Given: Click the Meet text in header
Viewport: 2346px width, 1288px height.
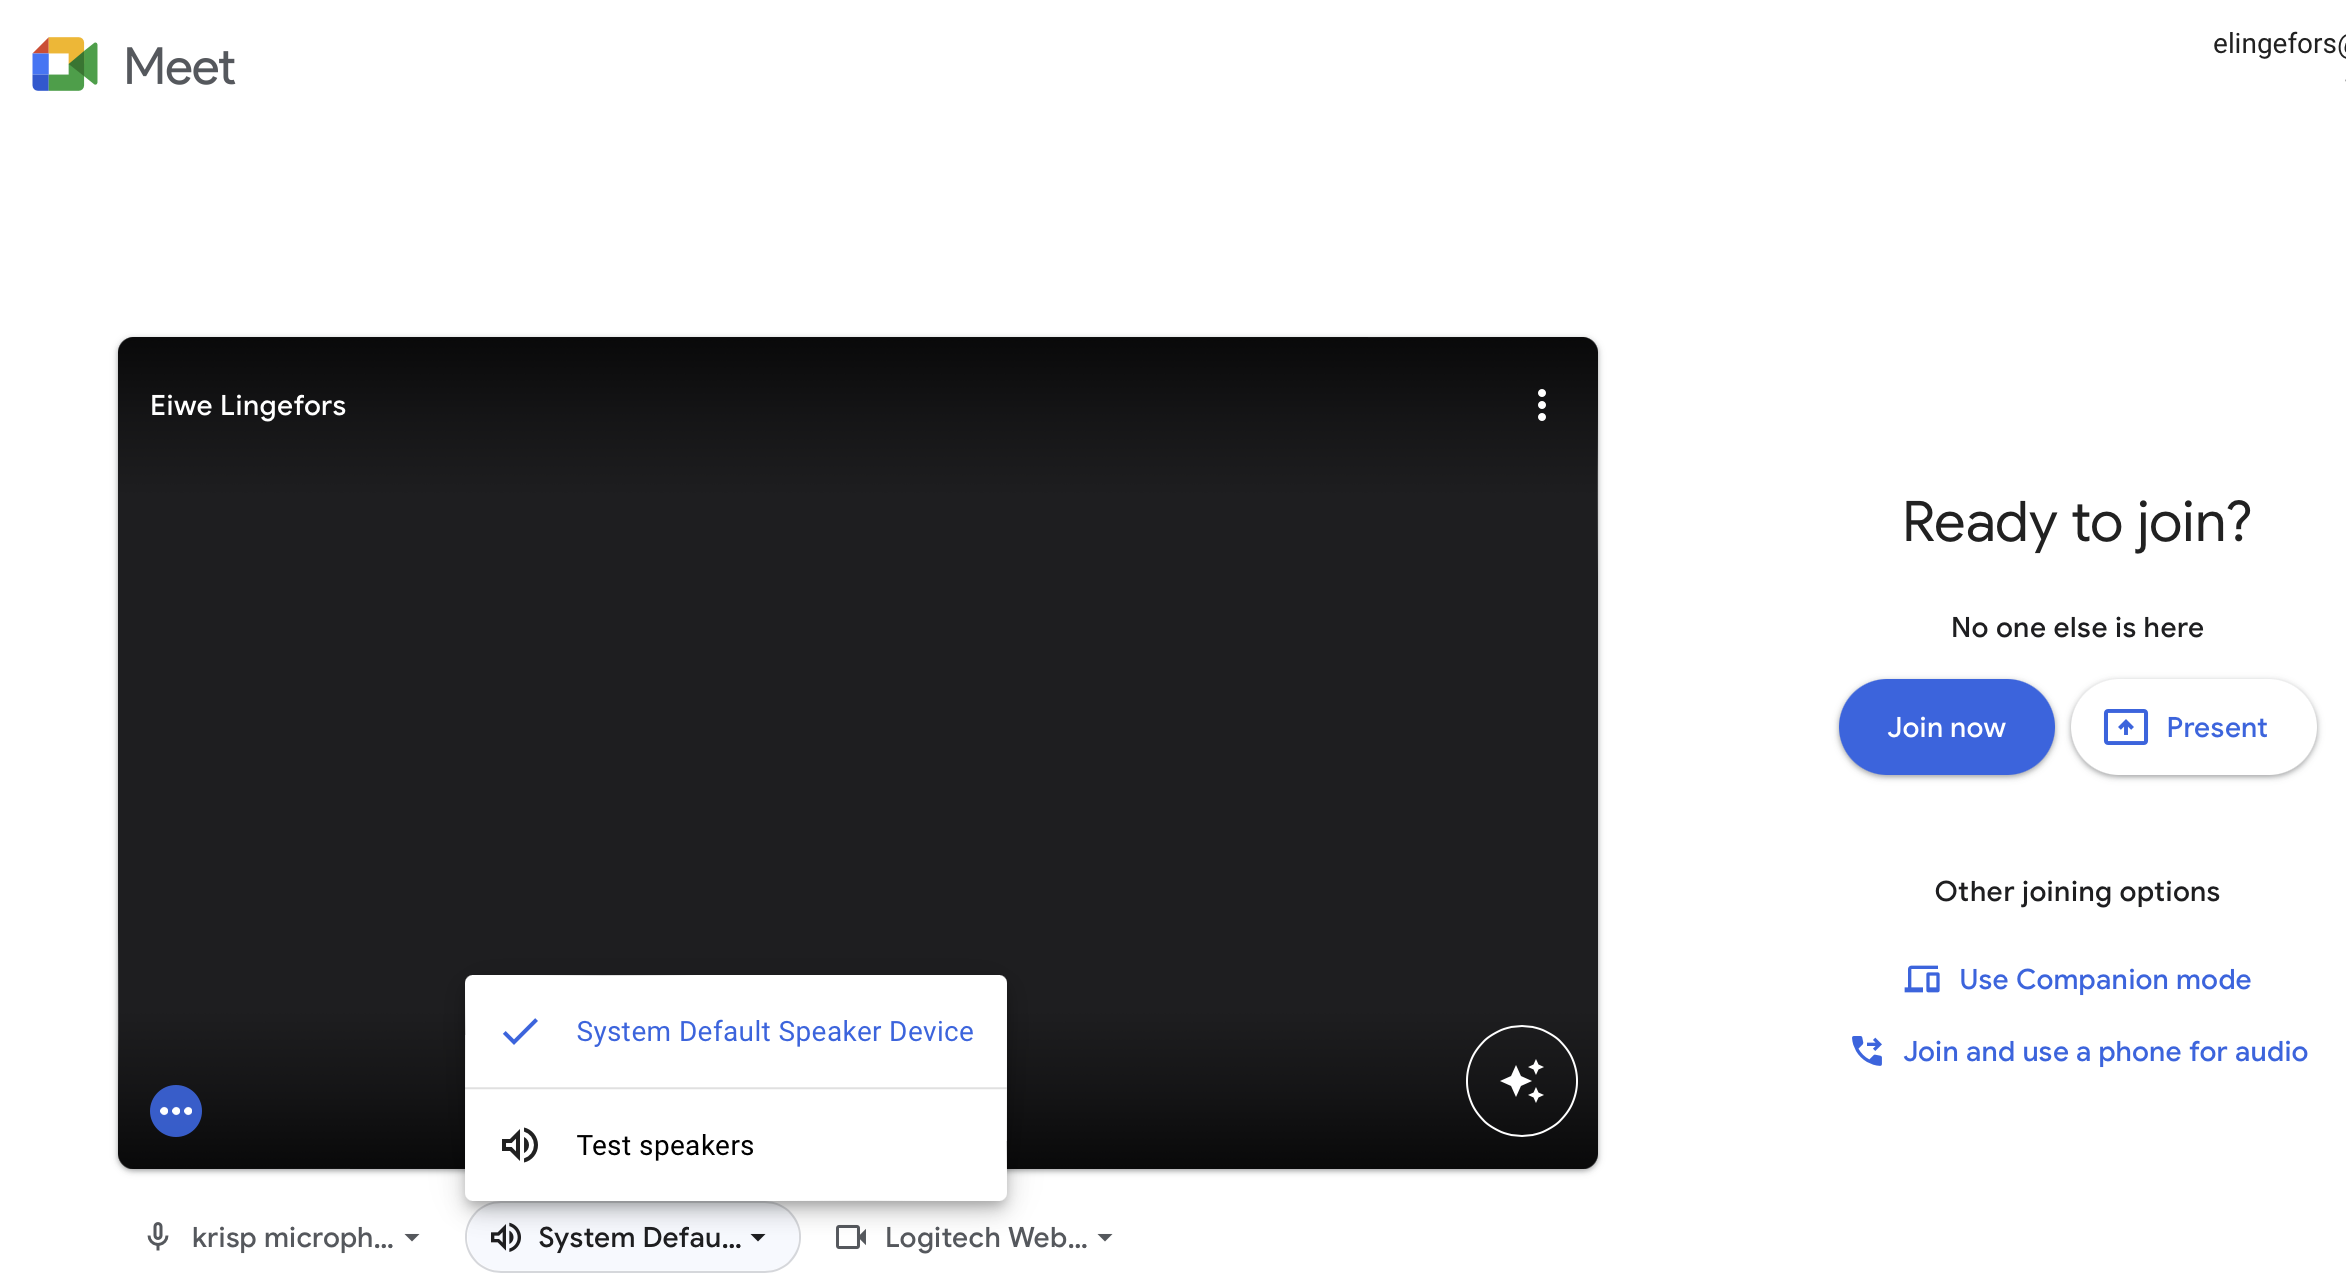Looking at the screenshot, I should pos(180,67).
